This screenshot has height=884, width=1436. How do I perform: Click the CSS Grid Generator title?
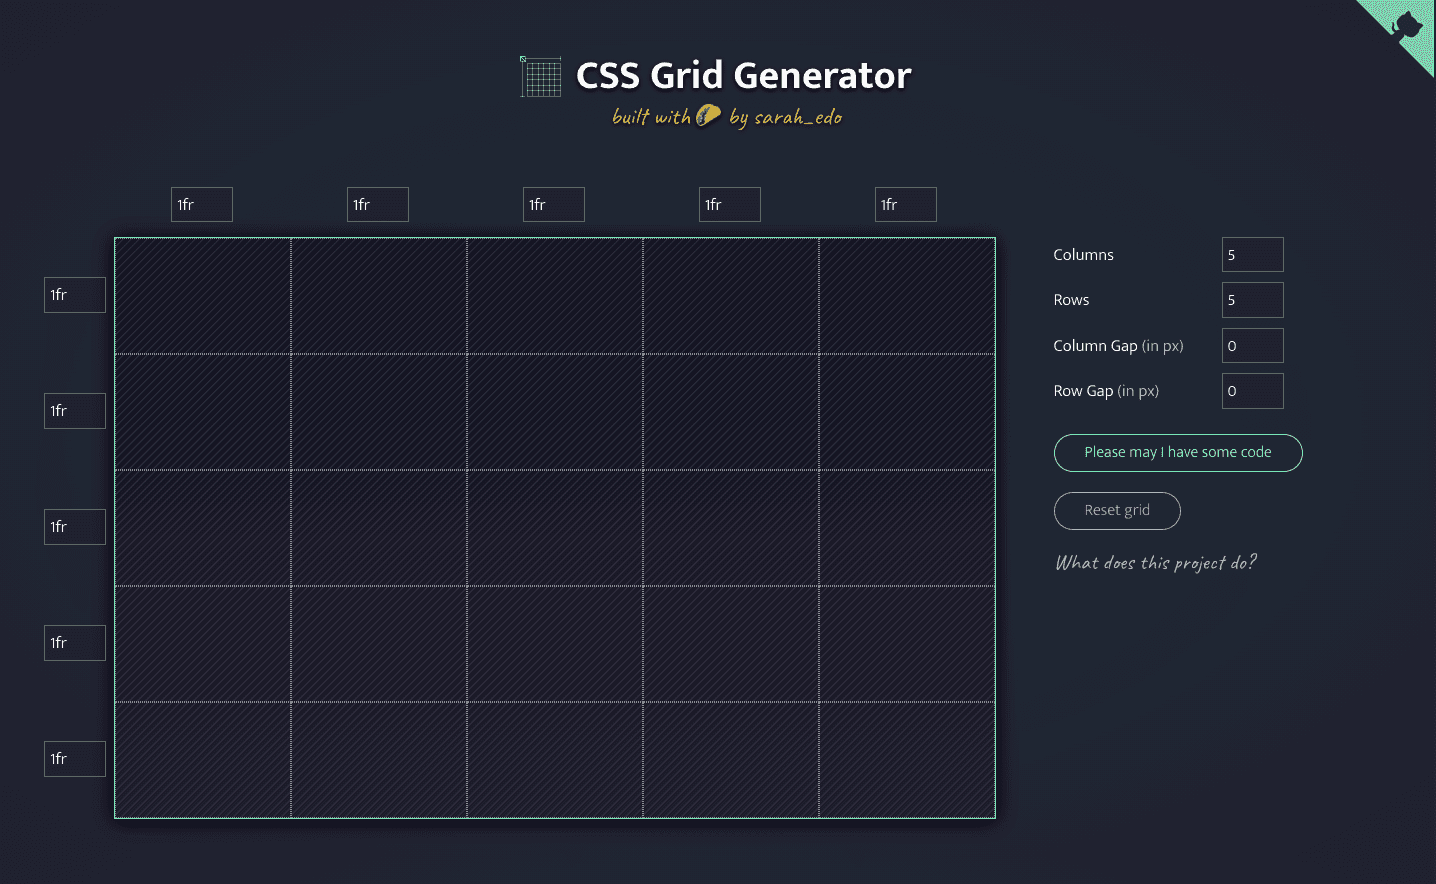743,76
